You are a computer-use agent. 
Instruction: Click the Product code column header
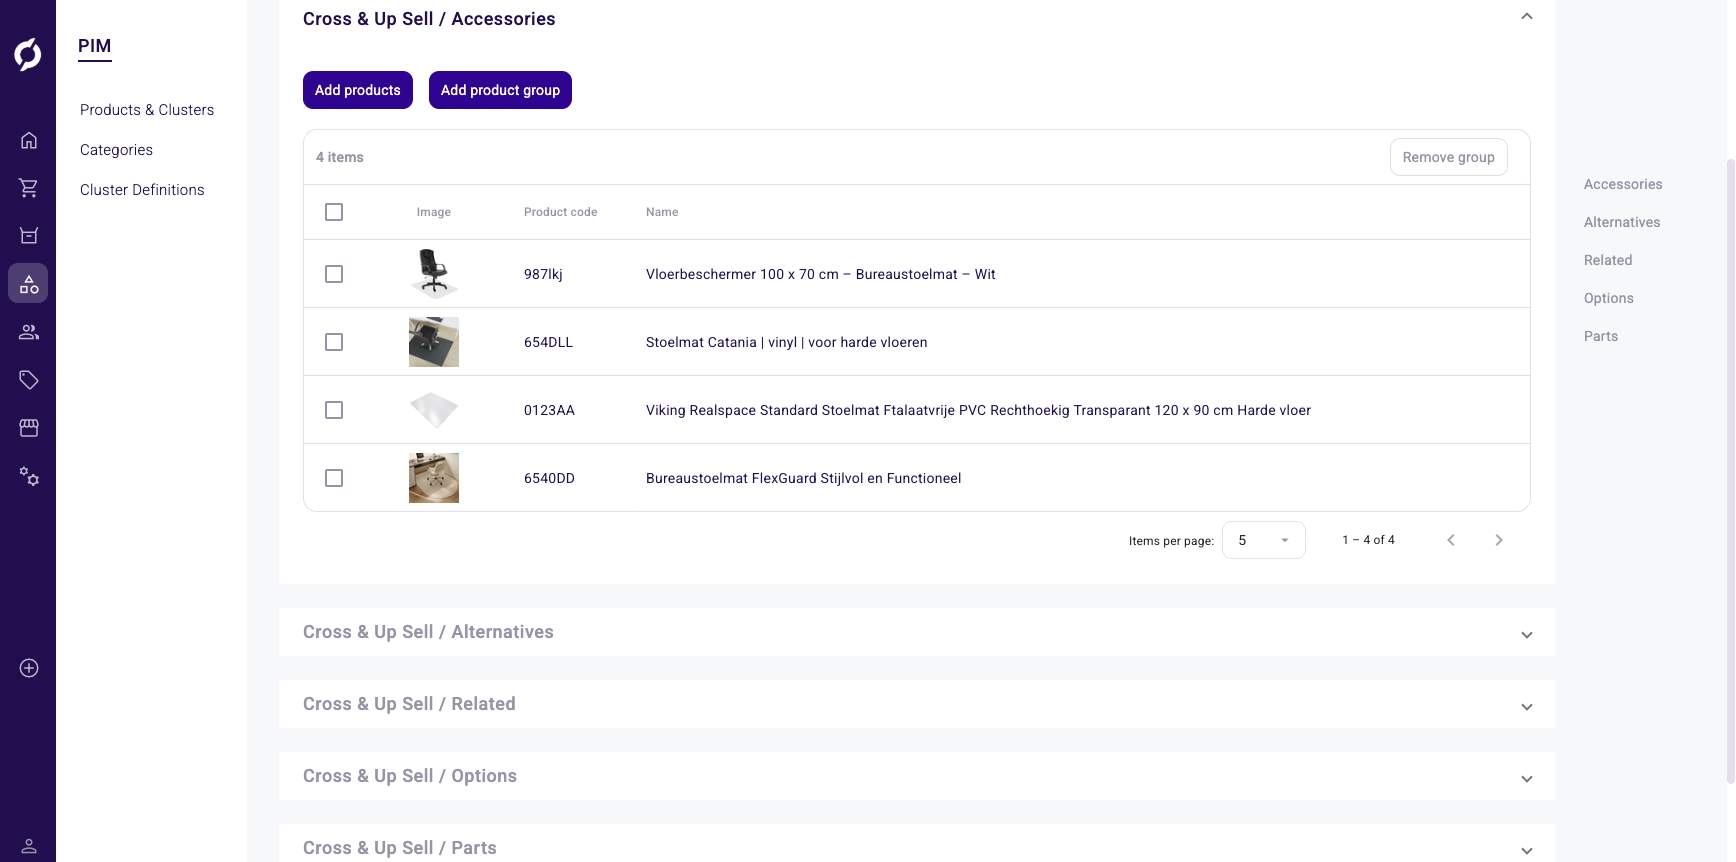tap(560, 212)
